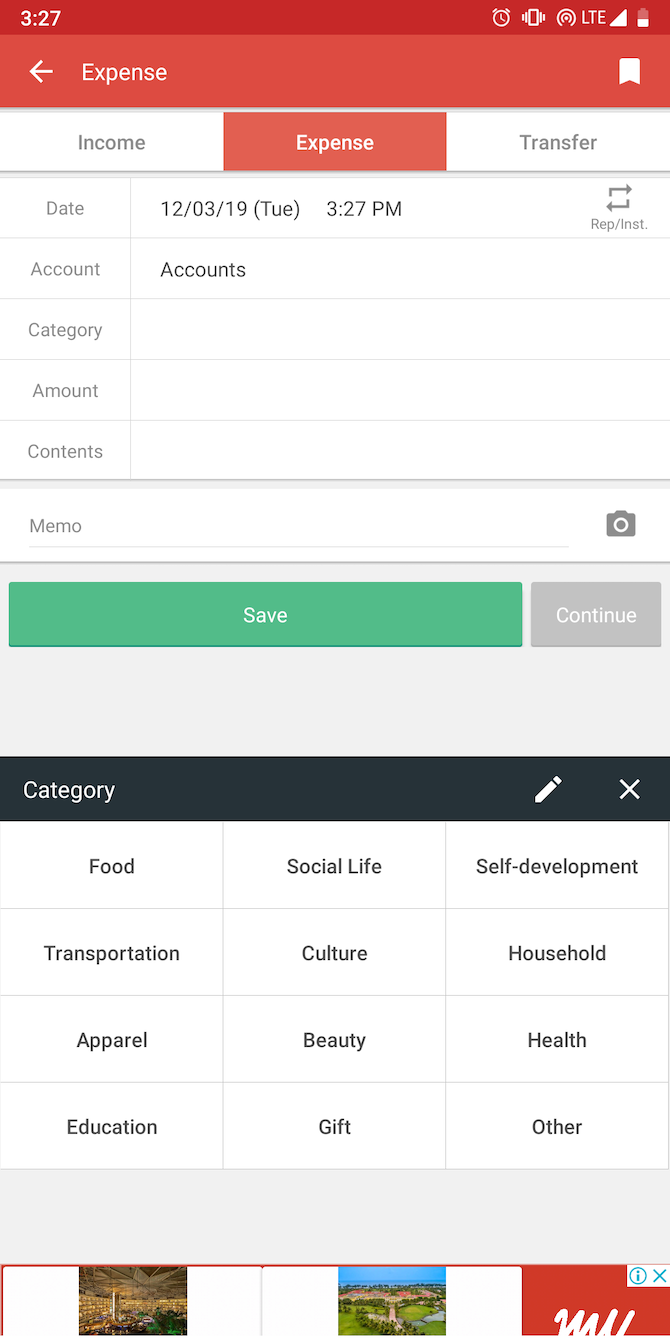The width and height of the screenshot is (670, 1340).
Task: Switch to the Transfer tab
Action: pos(557,142)
